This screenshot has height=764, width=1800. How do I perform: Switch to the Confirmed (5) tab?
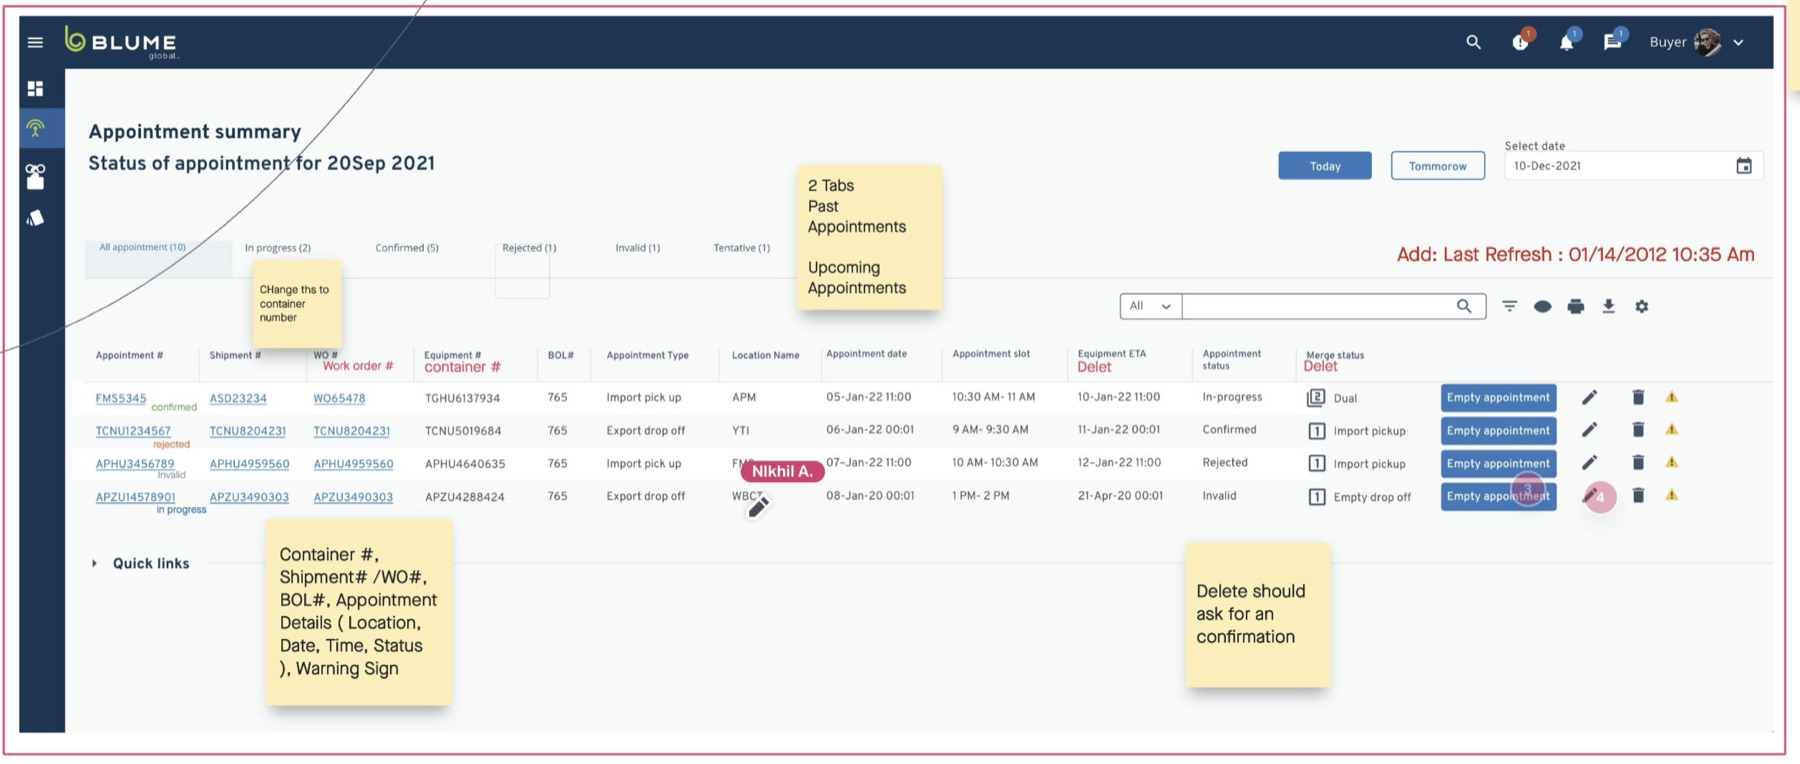tap(407, 248)
